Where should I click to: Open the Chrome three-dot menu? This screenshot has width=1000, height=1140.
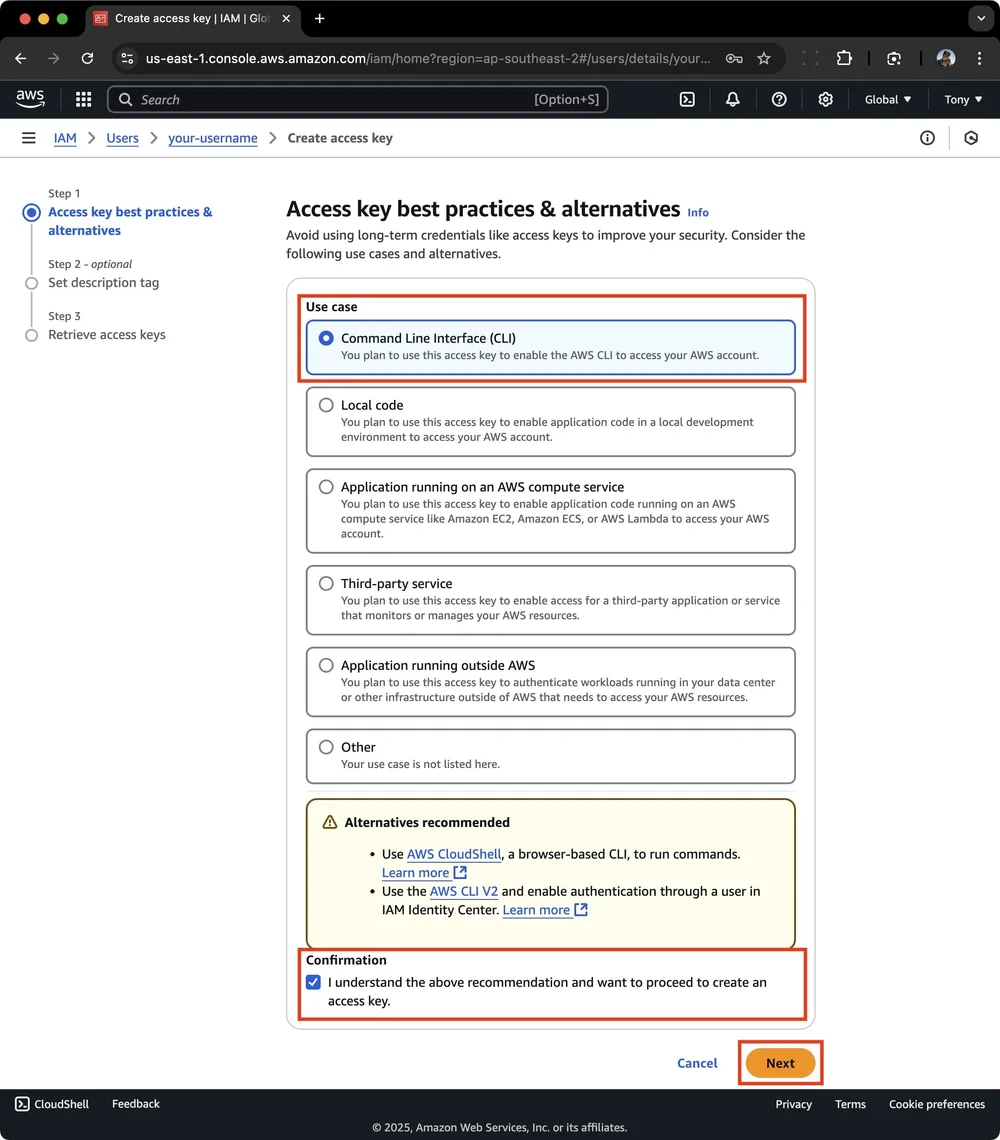click(980, 58)
